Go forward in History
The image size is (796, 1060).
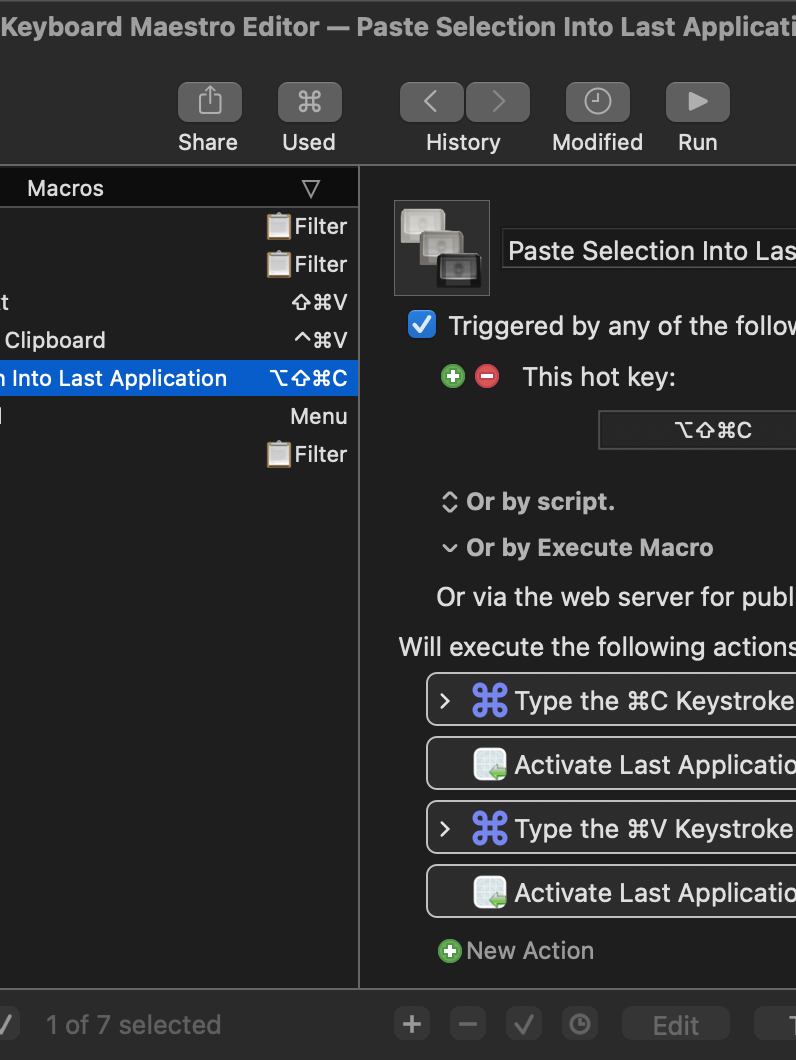(x=498, y=102)
